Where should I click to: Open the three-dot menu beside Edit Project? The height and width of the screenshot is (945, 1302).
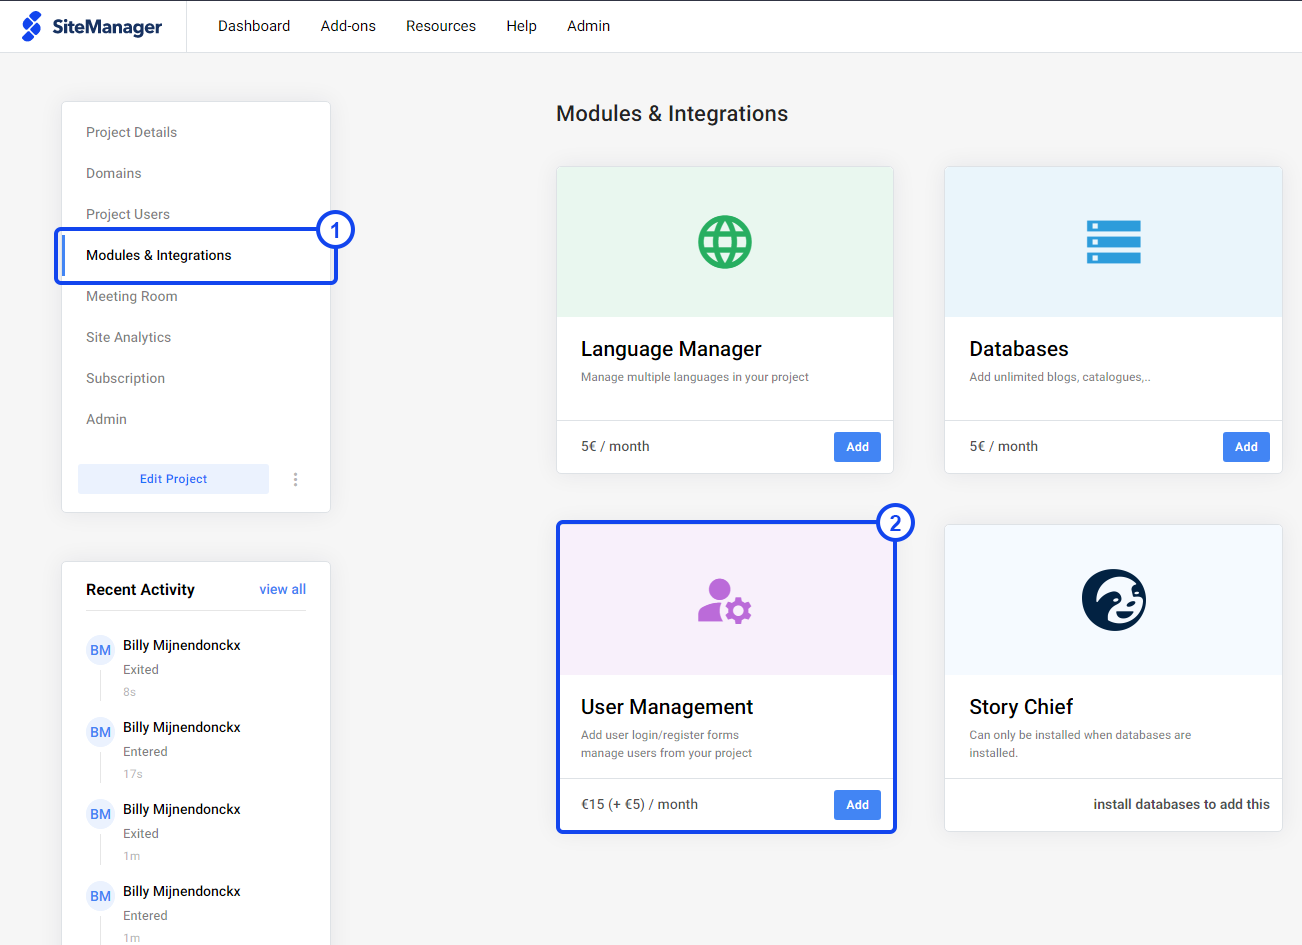click(x=295, y=479)
